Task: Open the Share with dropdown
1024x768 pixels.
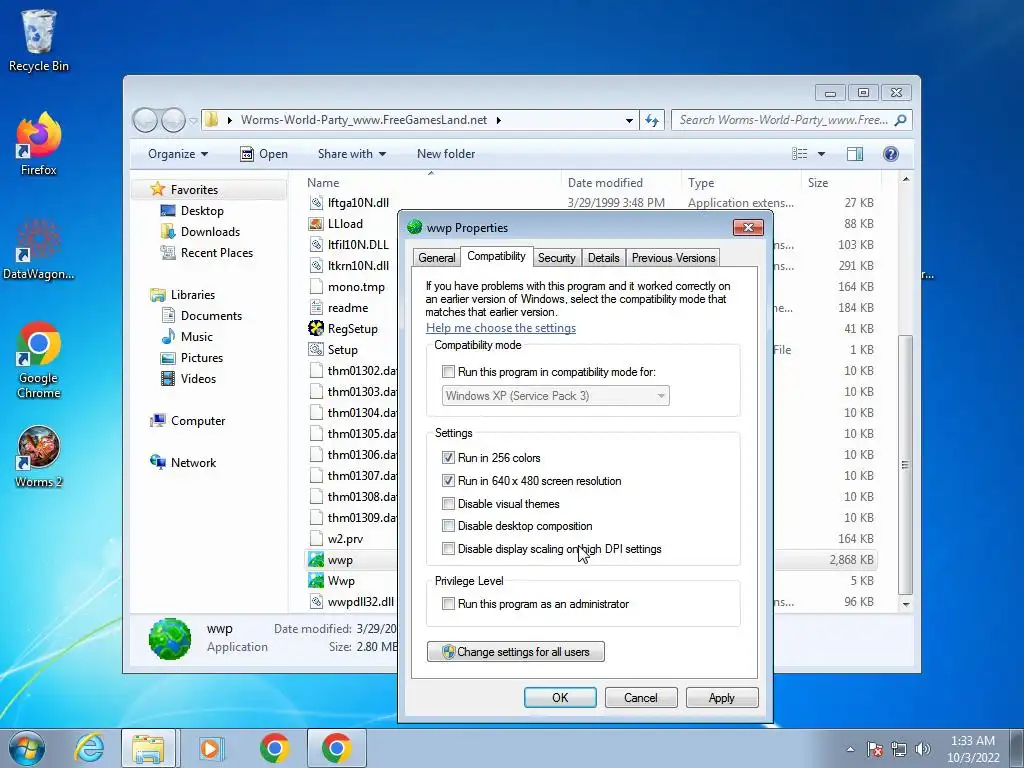Action: pos(352,154)
